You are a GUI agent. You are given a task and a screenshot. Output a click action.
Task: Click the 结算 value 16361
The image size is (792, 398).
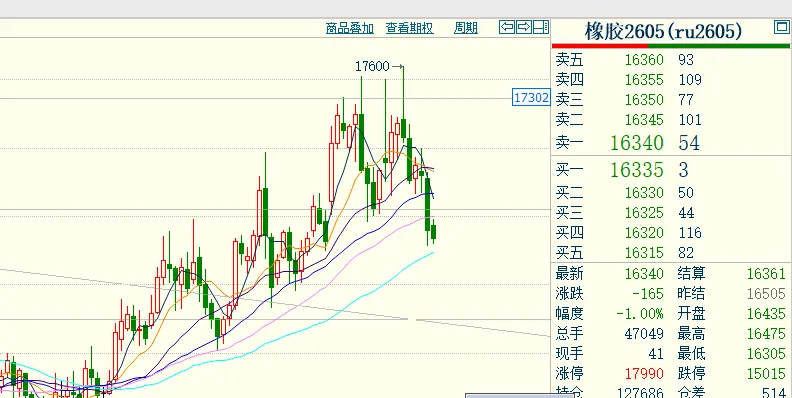766,274
